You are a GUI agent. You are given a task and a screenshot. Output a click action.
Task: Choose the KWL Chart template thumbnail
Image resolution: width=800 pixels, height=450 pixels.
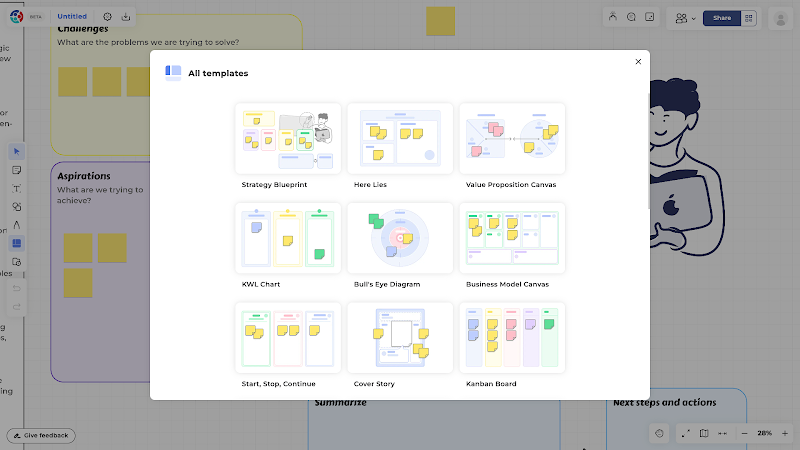pyautogui.click(x=288, y=238)
